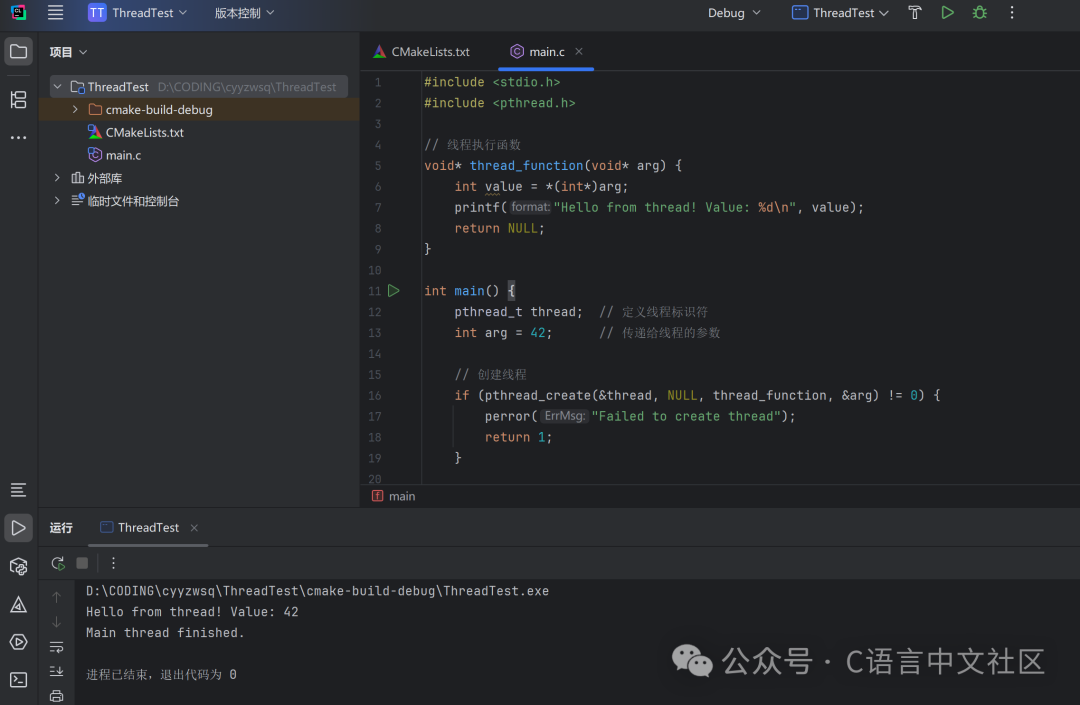Toggle soft-wrap in console output
1080x705 pixels.
coord(56,647)
